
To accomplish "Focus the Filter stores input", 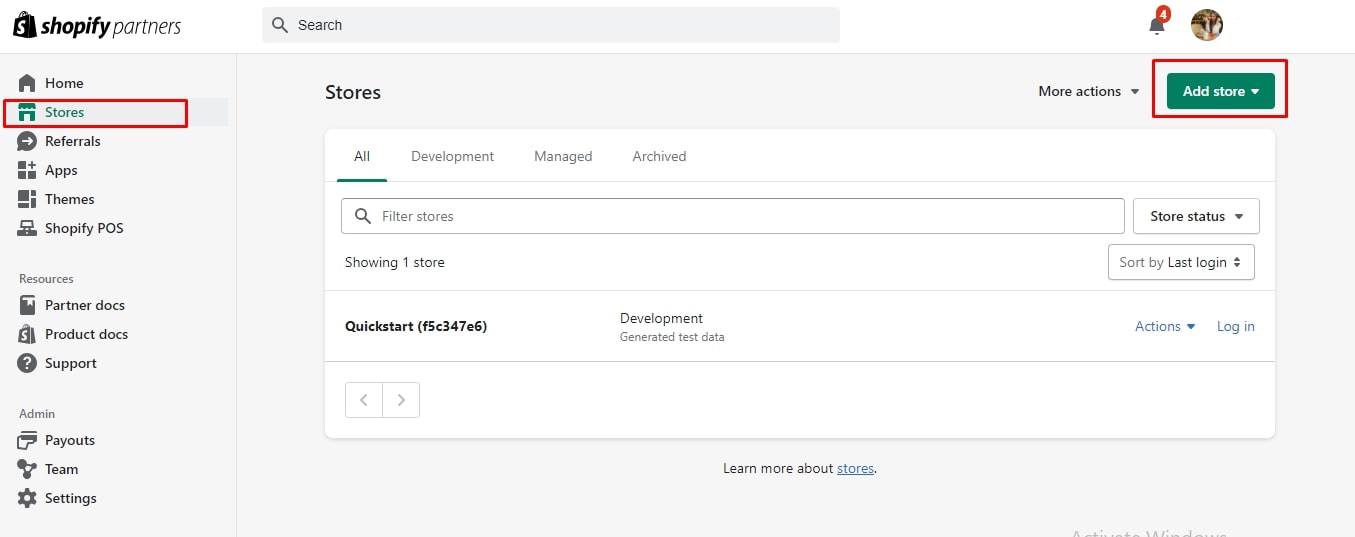I will point(733,216).
